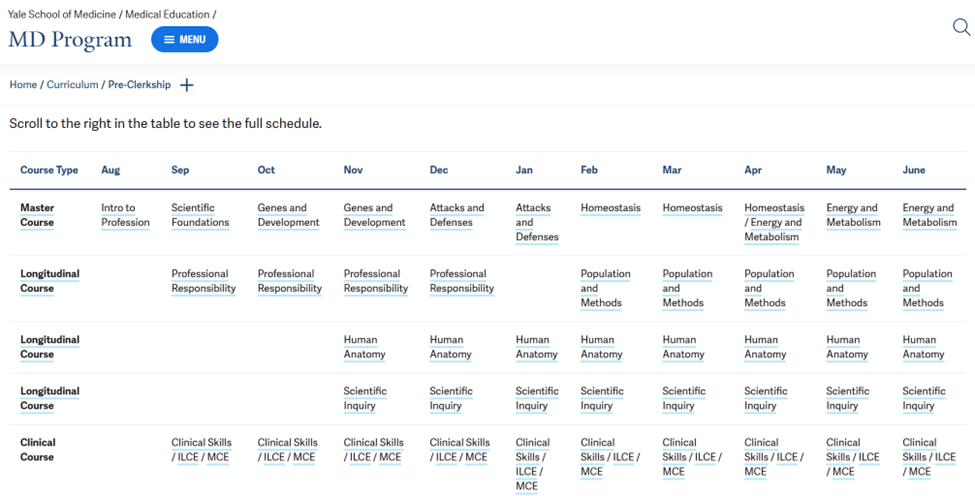Click the MD Program title
The width and height of the screenshot is (975, 496).
pyautogui.click(x=70, y=40)
